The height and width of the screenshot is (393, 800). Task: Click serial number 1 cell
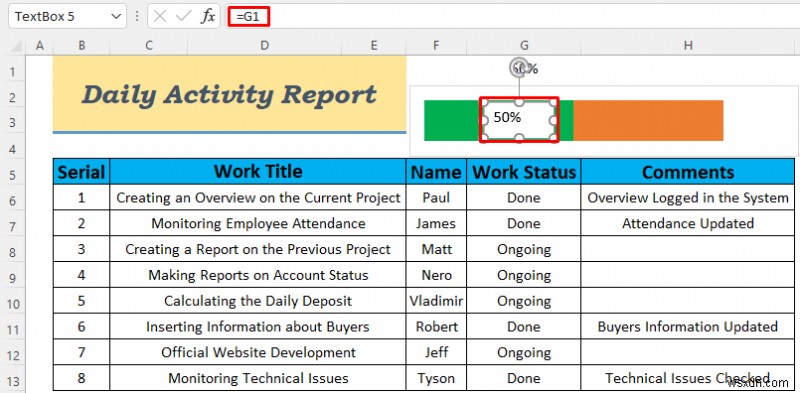point(81,198)
